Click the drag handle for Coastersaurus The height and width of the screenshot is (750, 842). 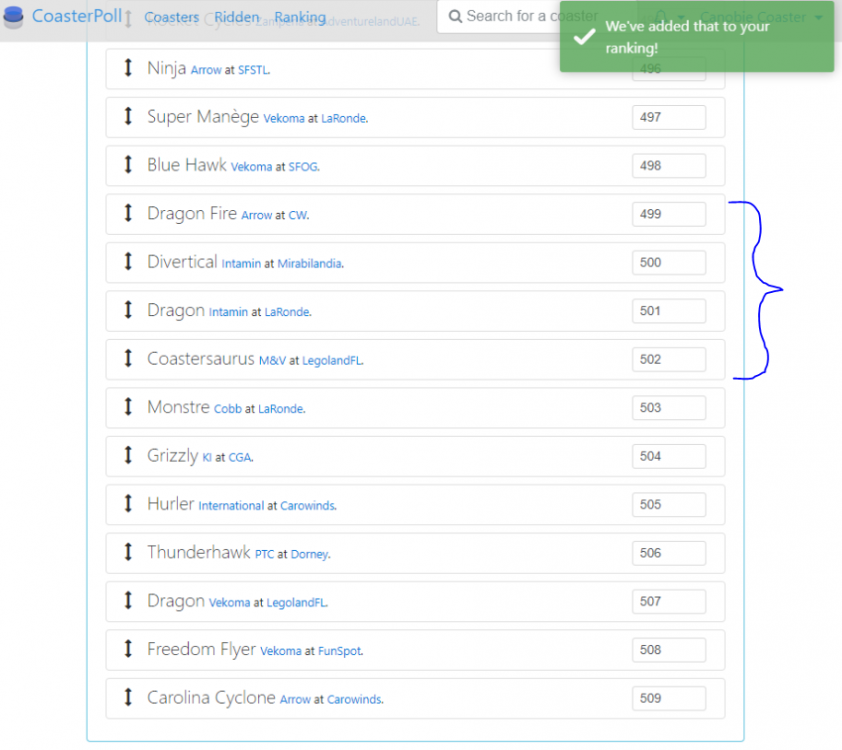coord(128,359)
